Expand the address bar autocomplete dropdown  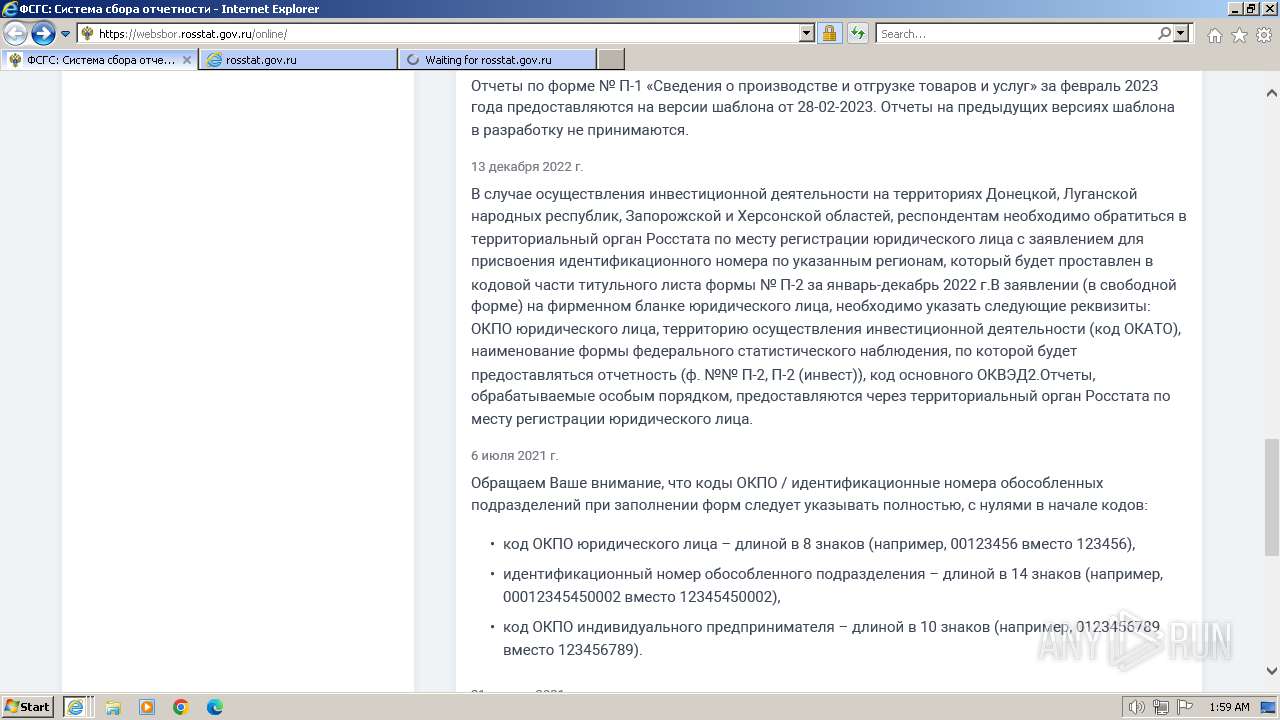pyautogui.click(x=807, y=34)
